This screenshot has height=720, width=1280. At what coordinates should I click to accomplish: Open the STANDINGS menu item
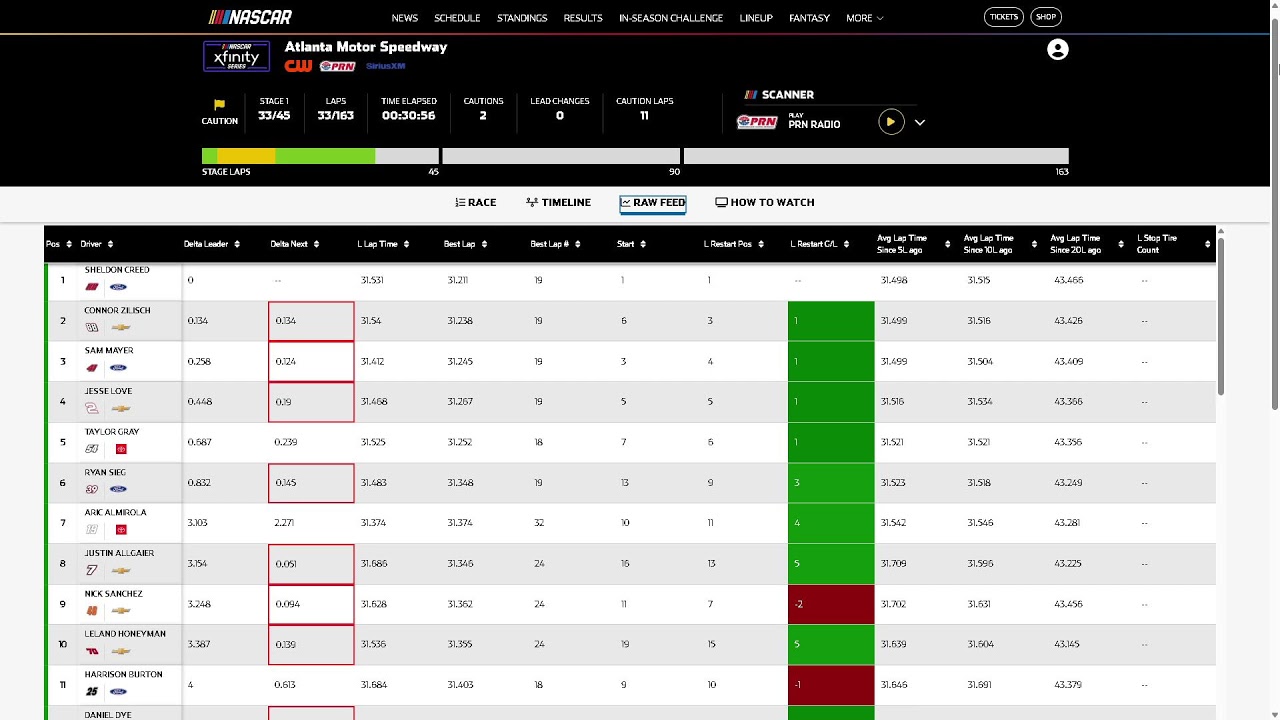(522, 18)
